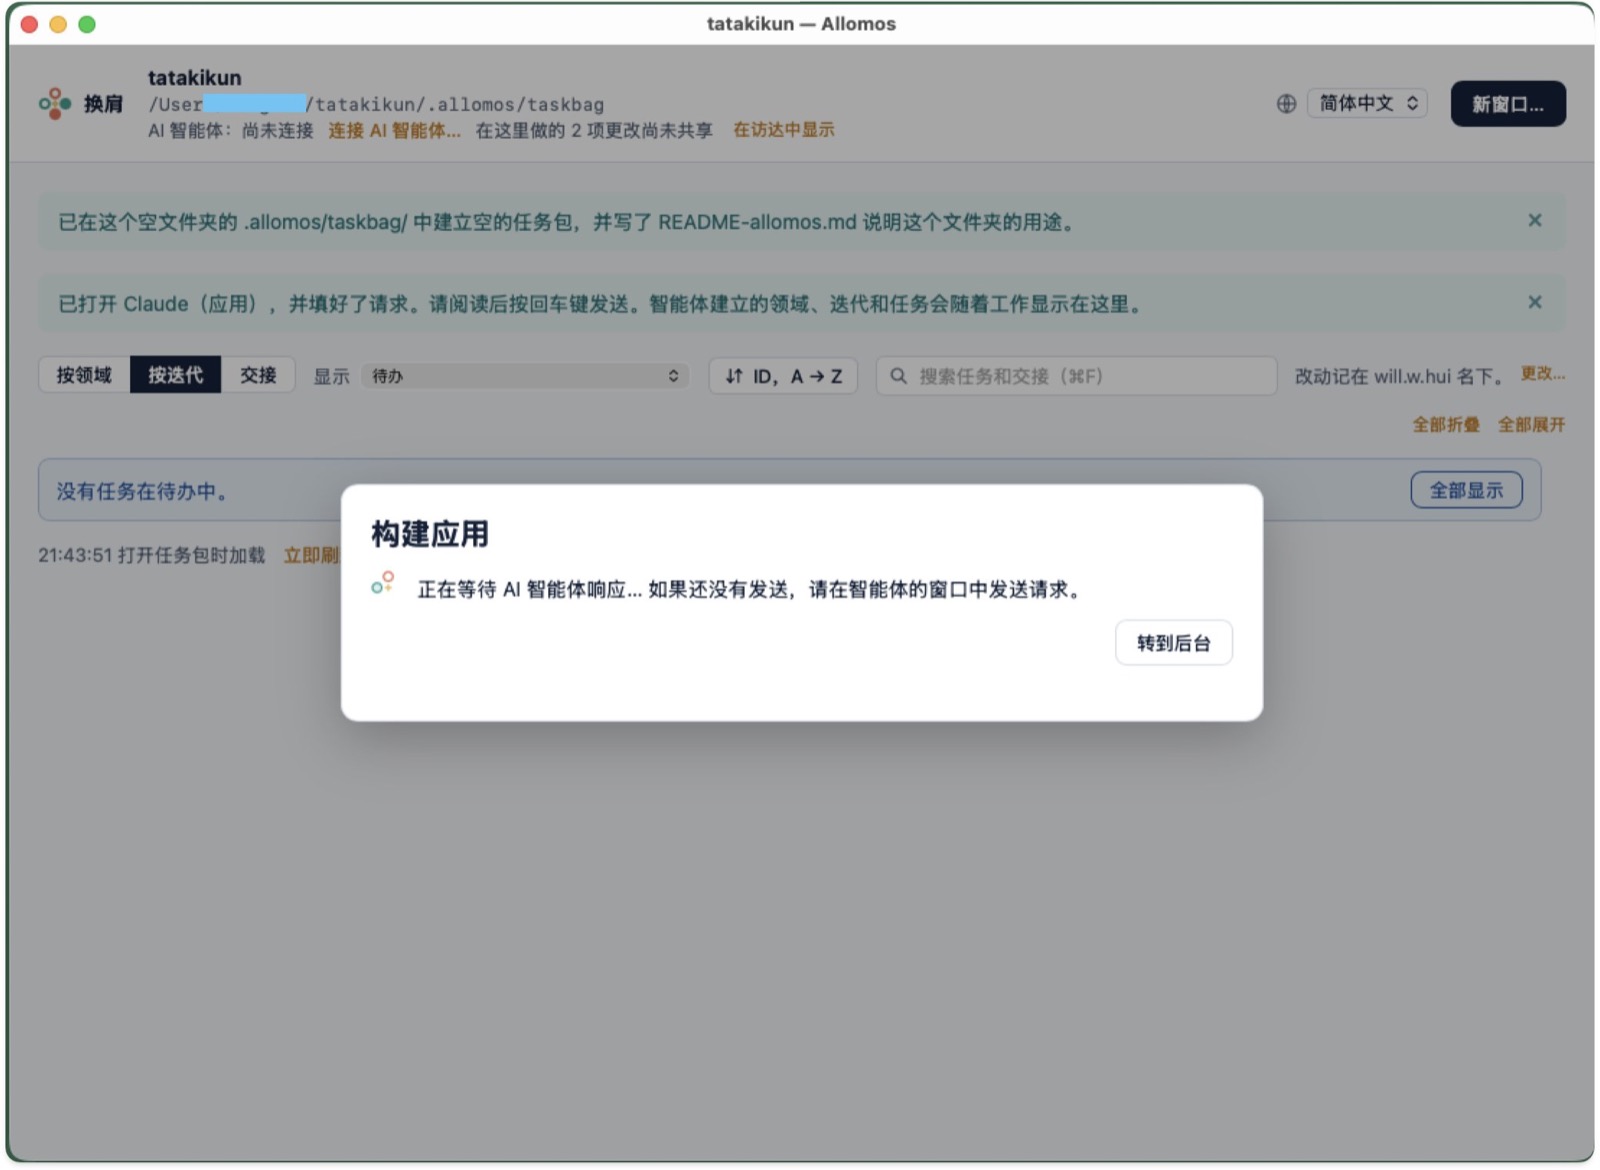Click the .allomos/taskbag folder path text
1600x1170 pixels.
click(376, 104)
